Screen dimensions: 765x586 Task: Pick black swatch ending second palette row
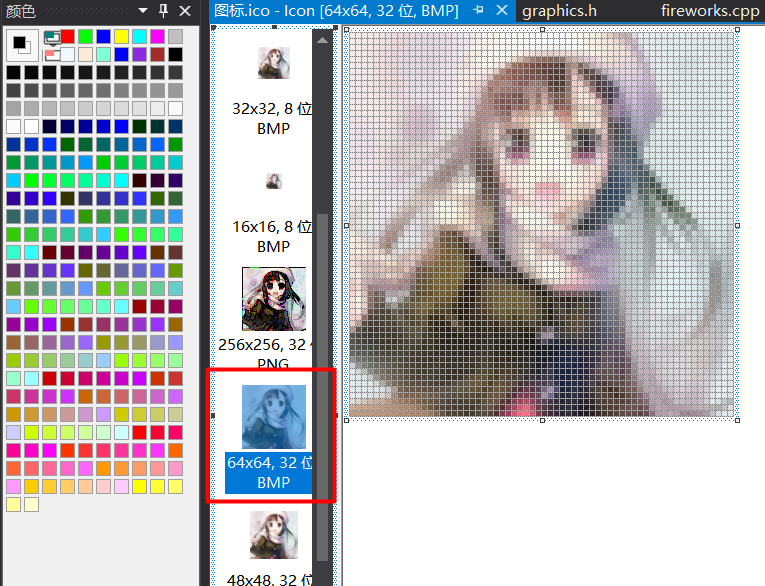click(176, 54)
